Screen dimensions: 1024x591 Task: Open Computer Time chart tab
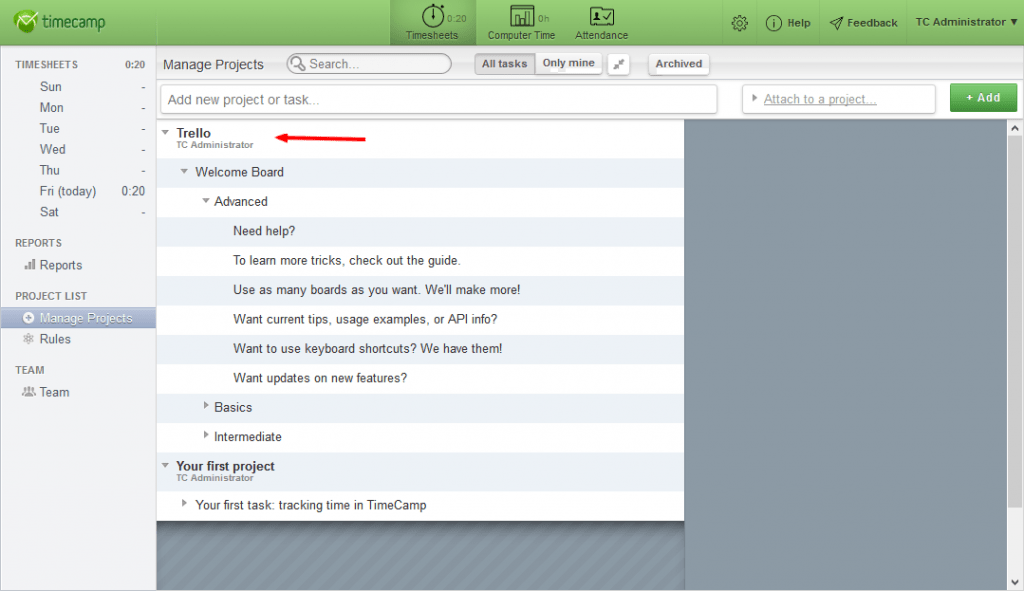coord(521,23)
